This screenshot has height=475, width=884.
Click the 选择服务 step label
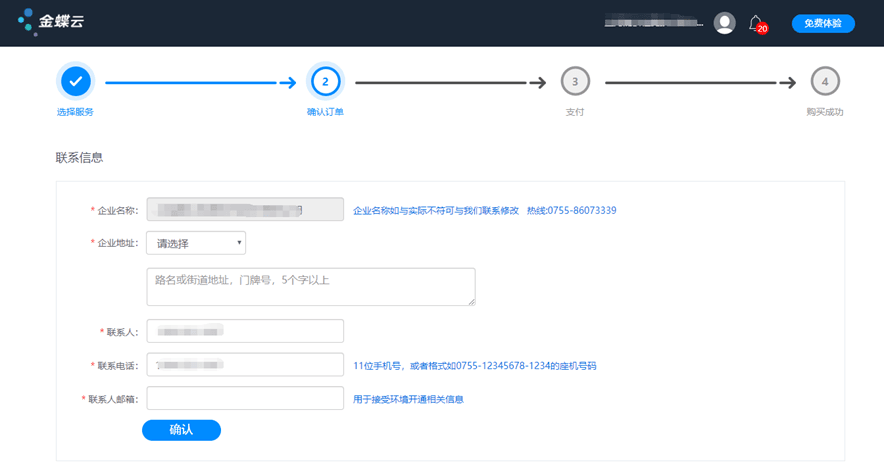coord(75,112)
